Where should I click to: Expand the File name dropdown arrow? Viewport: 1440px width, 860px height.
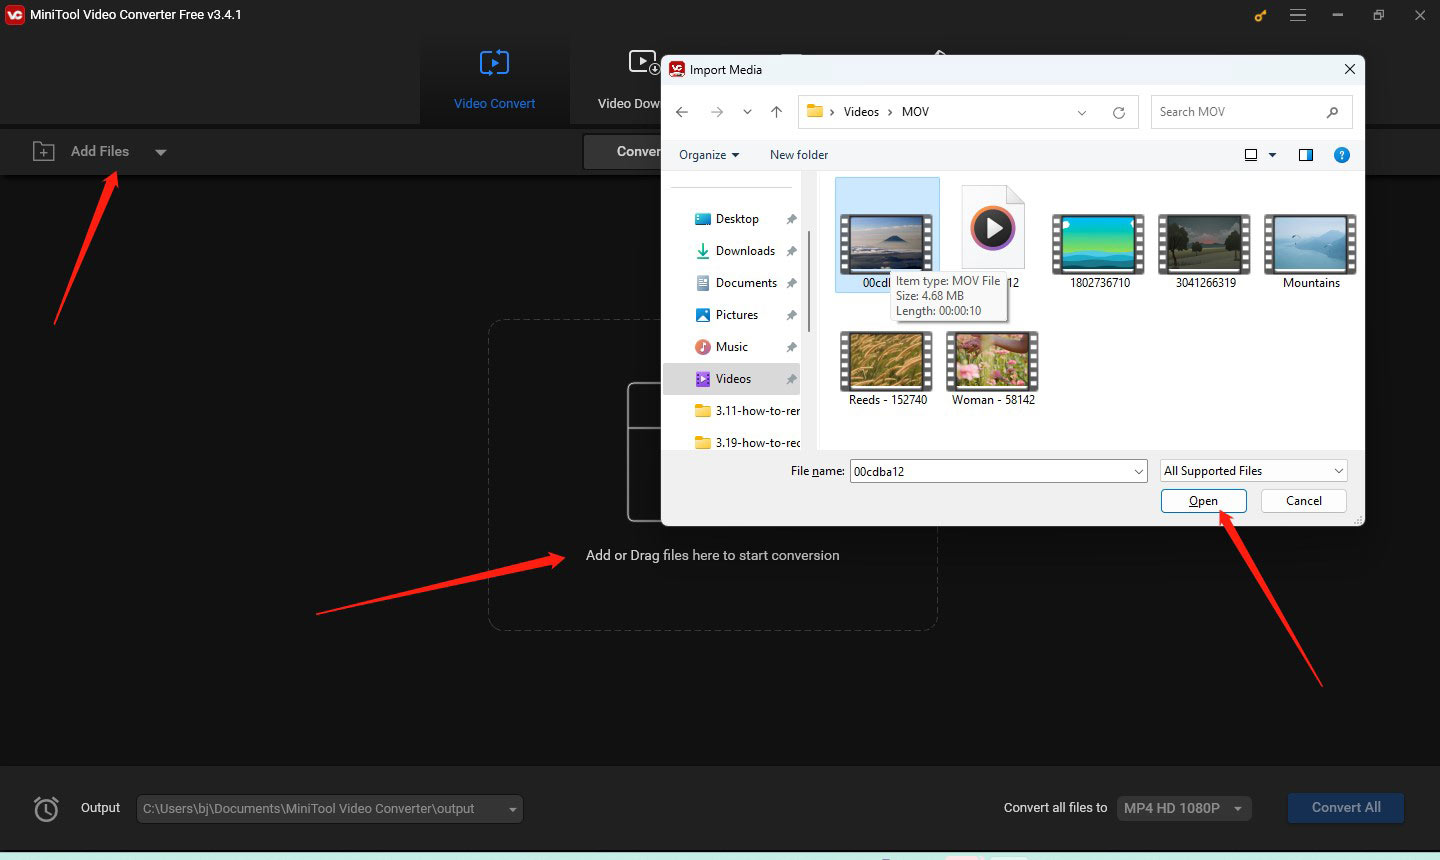pyautogui.click(x=1138, y=471)
